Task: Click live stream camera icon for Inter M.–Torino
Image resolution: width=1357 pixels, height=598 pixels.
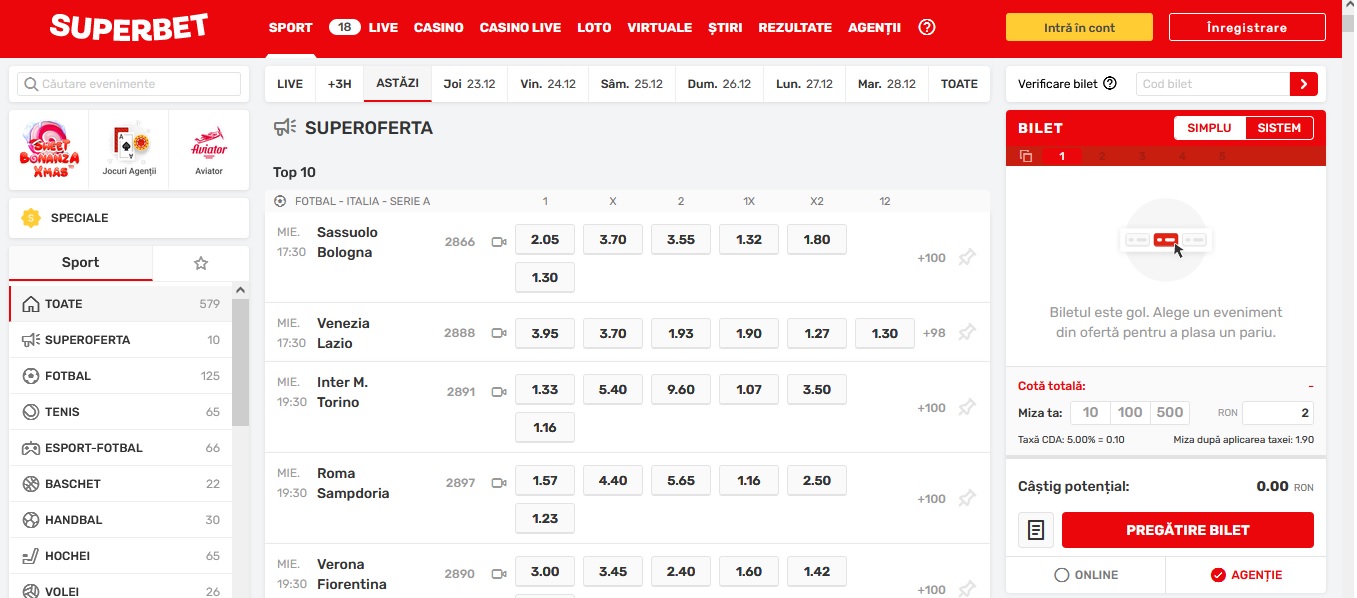Action: point(499,392)
